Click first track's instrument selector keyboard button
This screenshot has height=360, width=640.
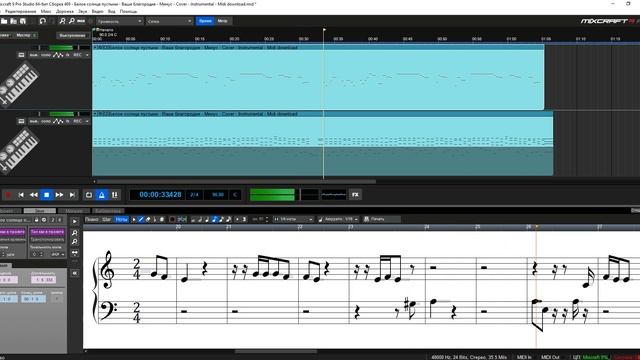tap(21, 55)
